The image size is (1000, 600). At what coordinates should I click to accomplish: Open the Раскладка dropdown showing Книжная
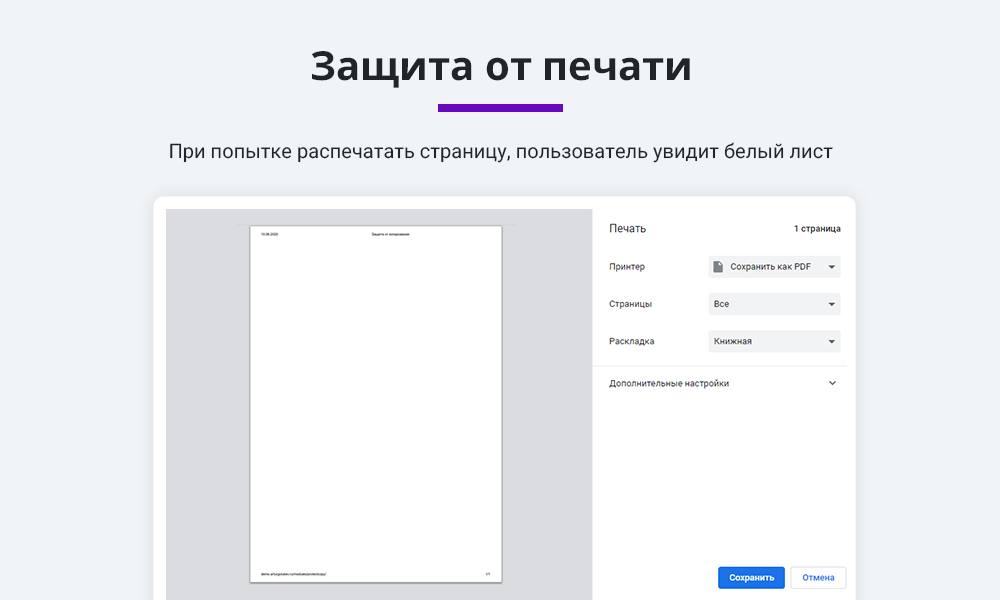775,341
